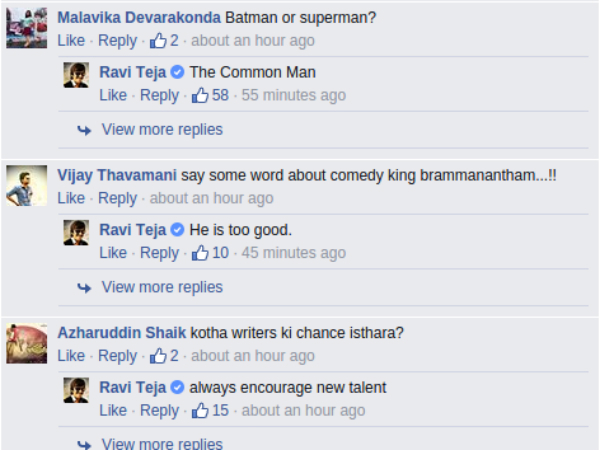Click '45 minutes ago' timestamp on Ravi Teja reply
The image size is (600, 450).
point(294,253)
